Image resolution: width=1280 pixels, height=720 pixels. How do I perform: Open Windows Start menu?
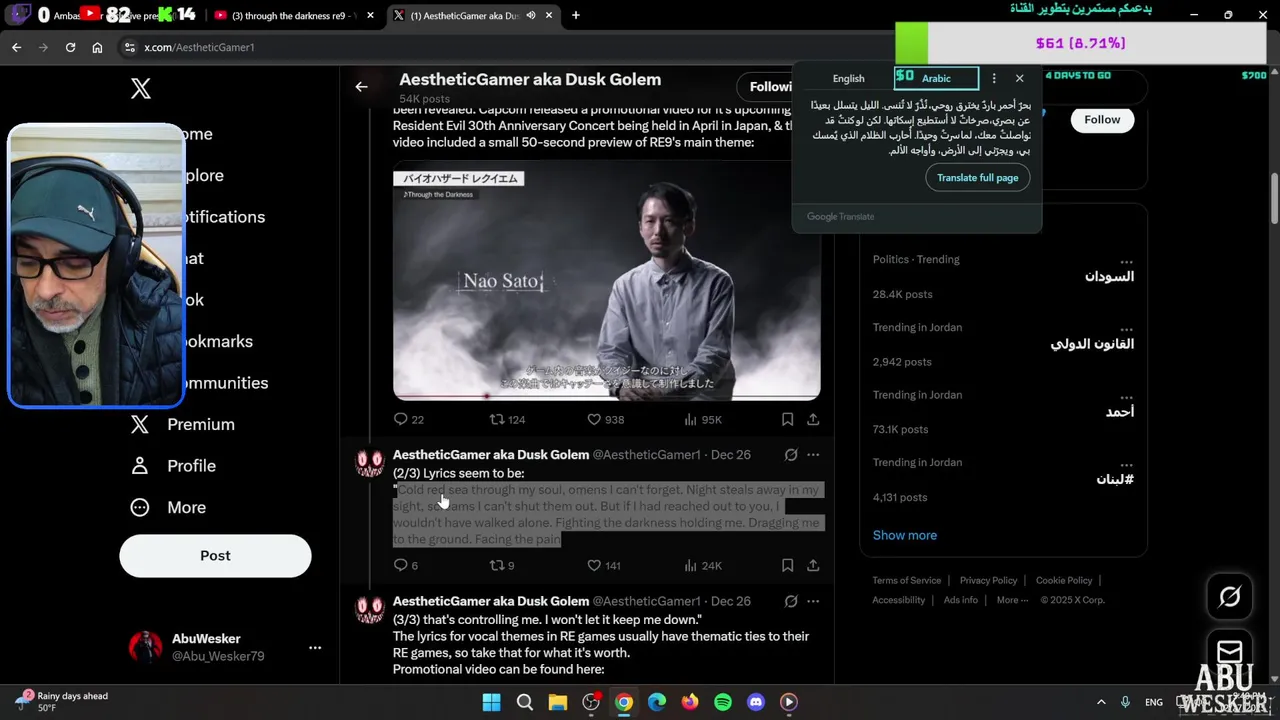click(491, 702)
